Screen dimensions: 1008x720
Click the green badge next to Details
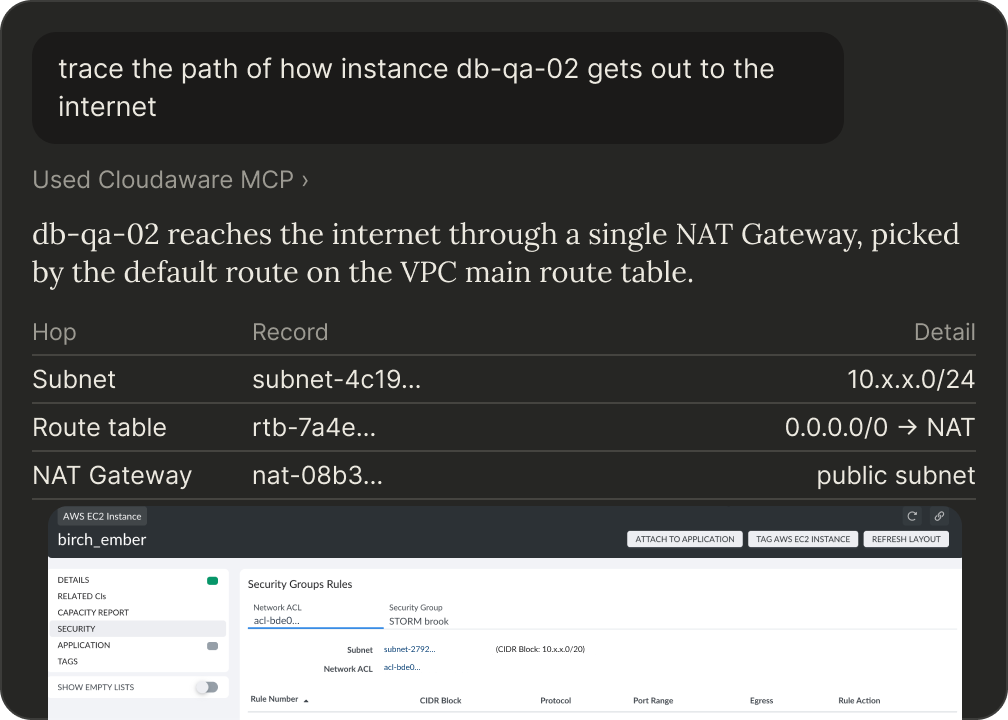212,580
